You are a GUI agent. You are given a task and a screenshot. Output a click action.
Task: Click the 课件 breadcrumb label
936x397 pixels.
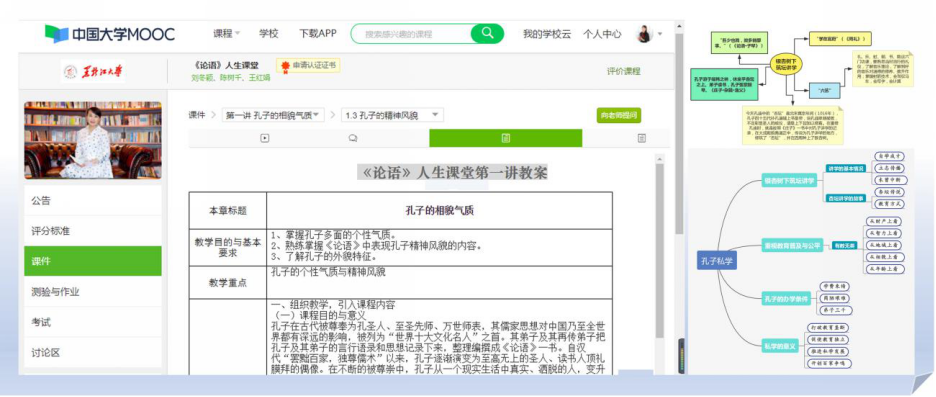196,115
